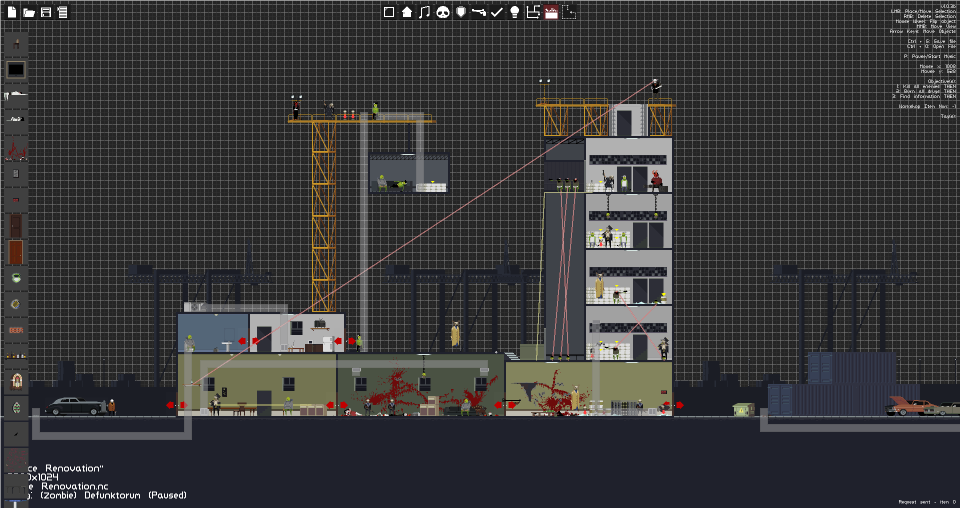Viewport: 960px width, 508px height.
Task: Select the house building icon
Action: pos(407,12)
